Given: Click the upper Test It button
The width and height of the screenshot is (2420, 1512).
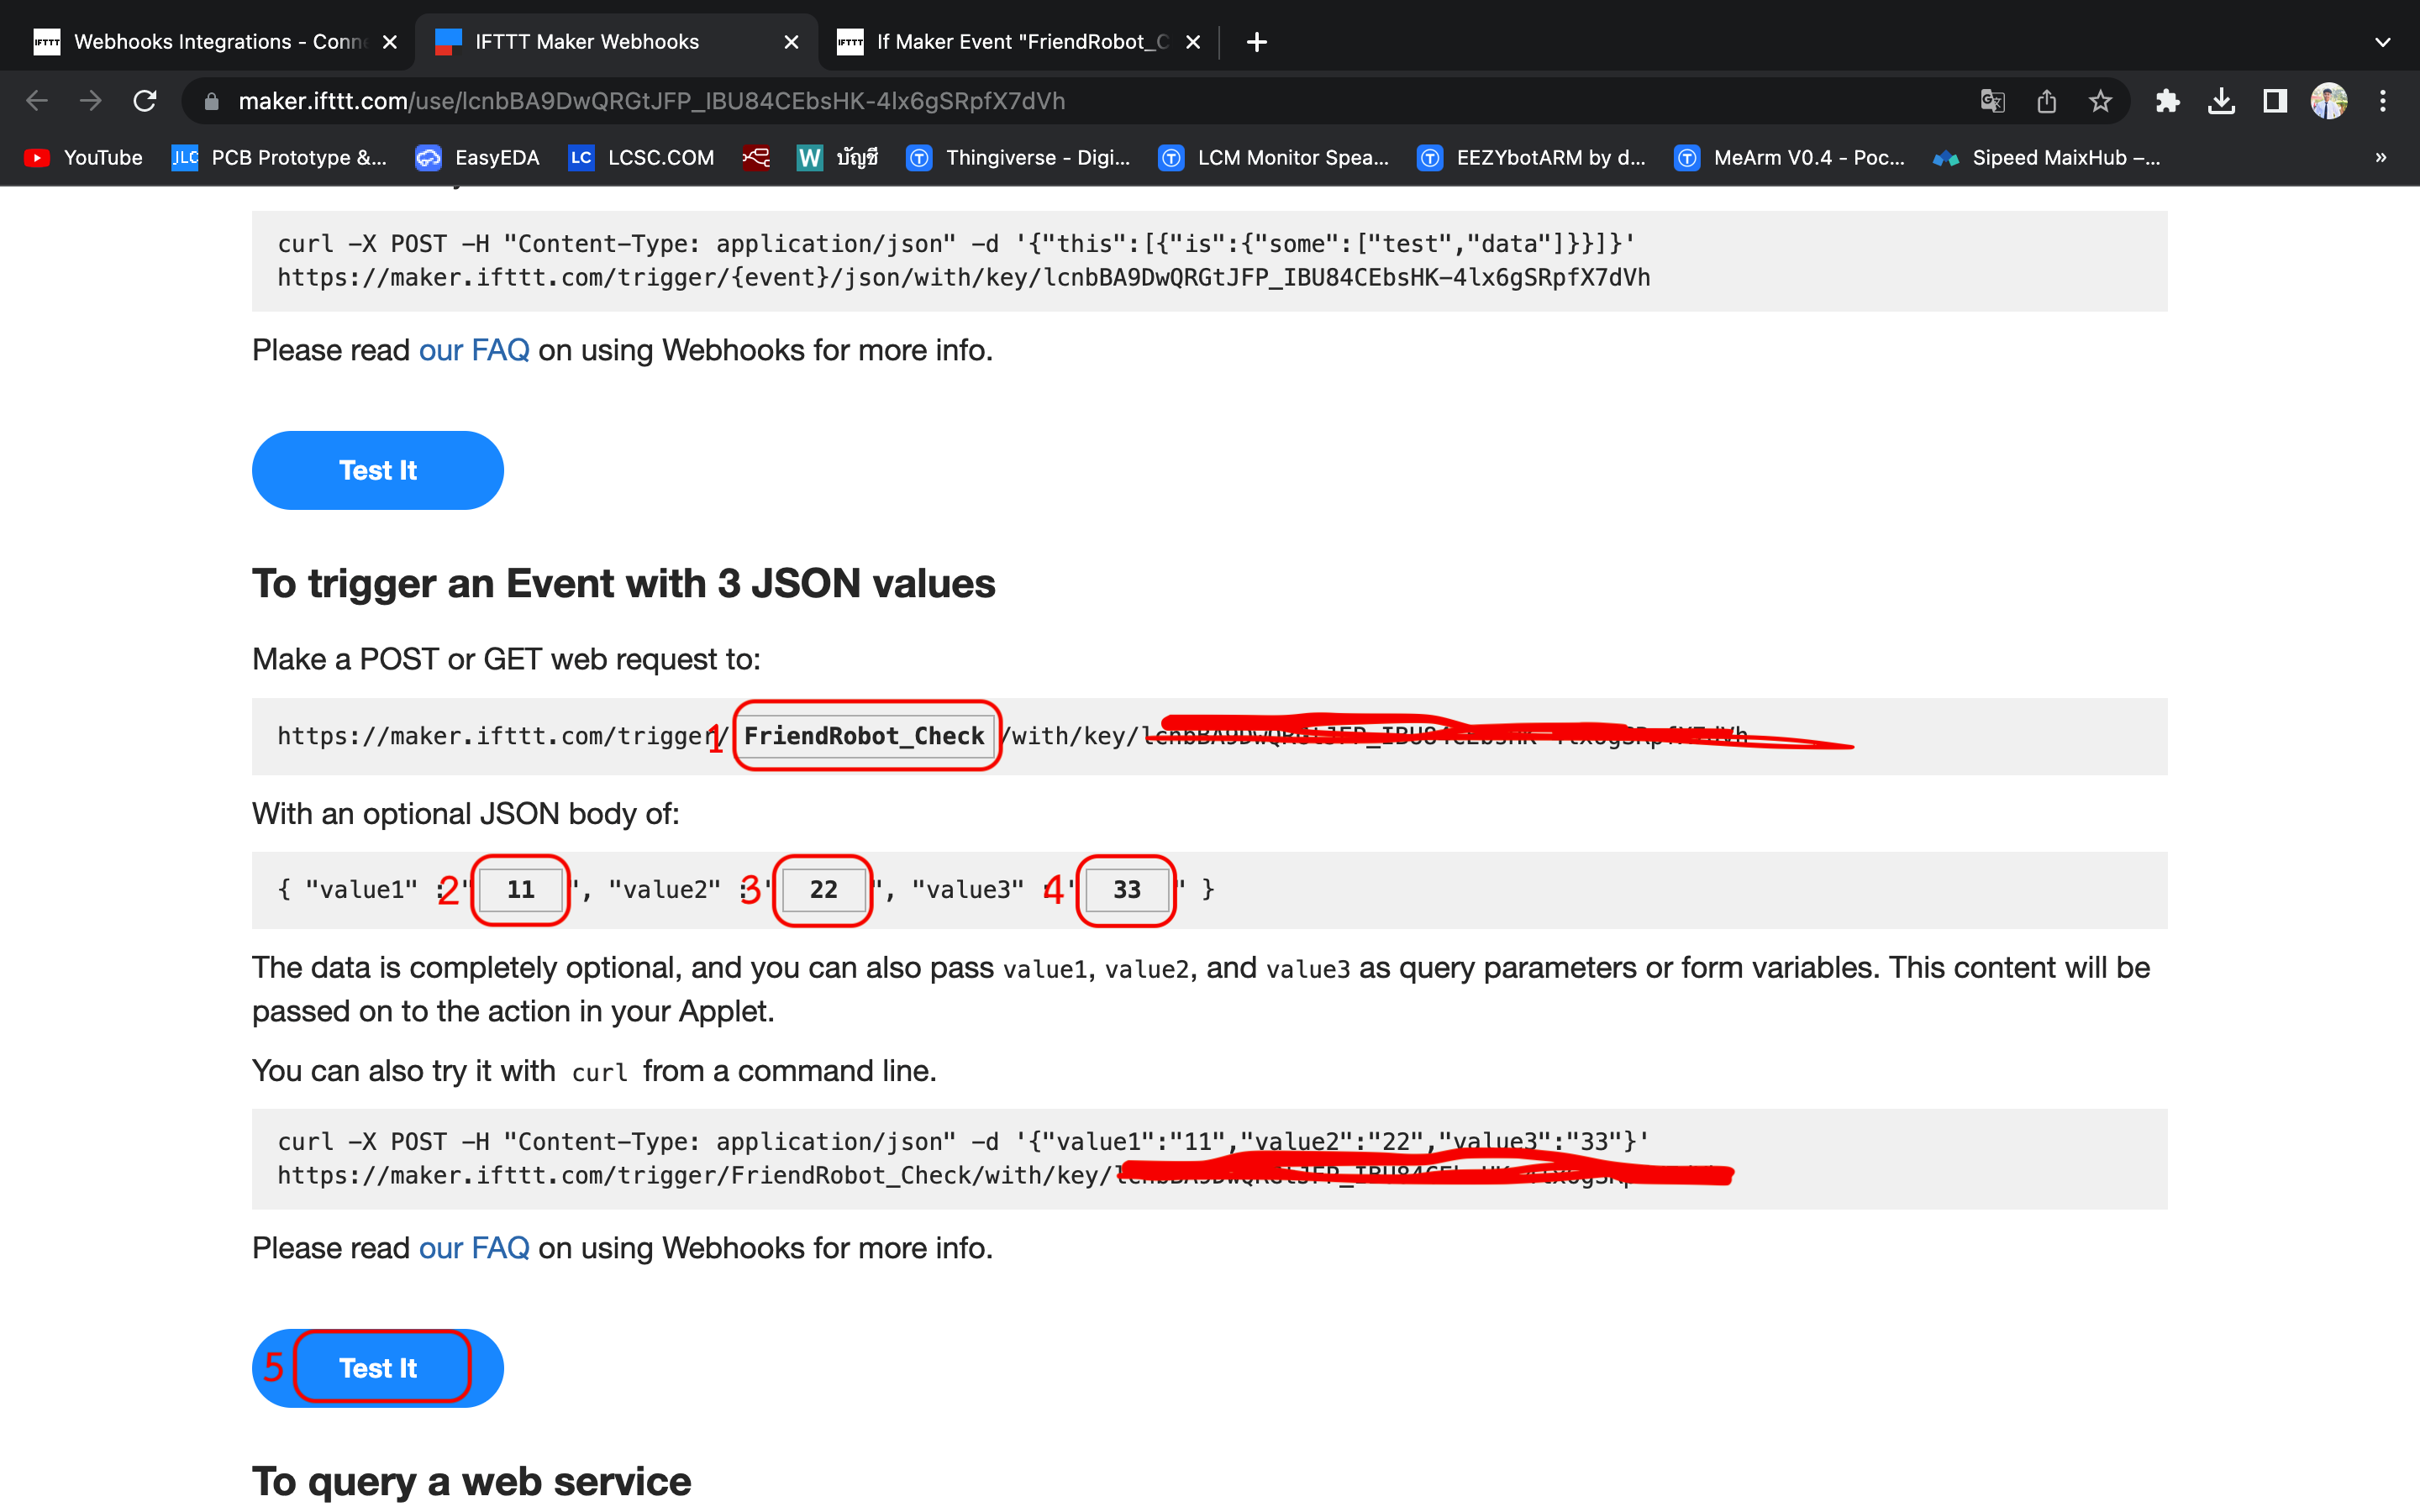Looking at the screenshot, I should point(378,470).
